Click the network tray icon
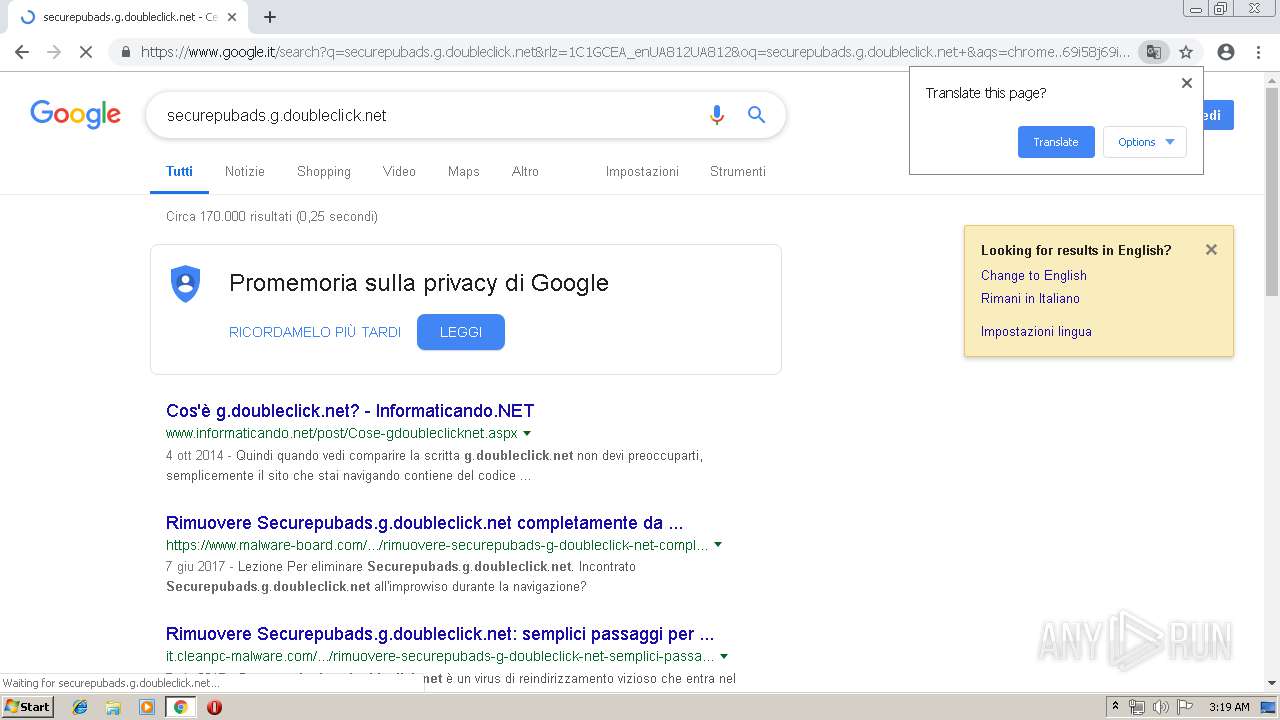 (x=1137, y=707)
